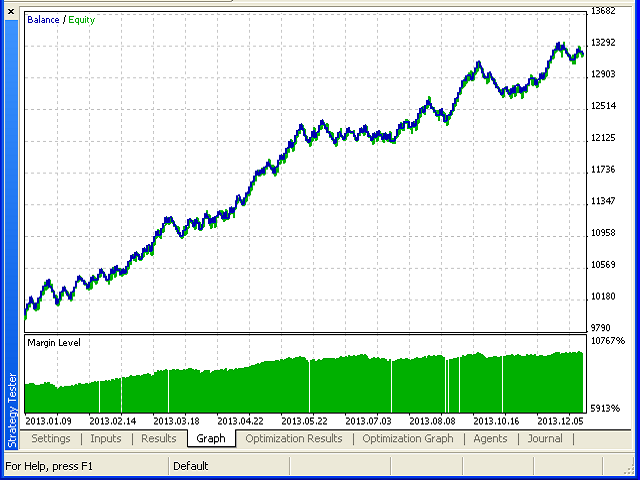The width and height of the screenshot is (640, 480).
Task: Select the Graph tab
Action: 211,438
